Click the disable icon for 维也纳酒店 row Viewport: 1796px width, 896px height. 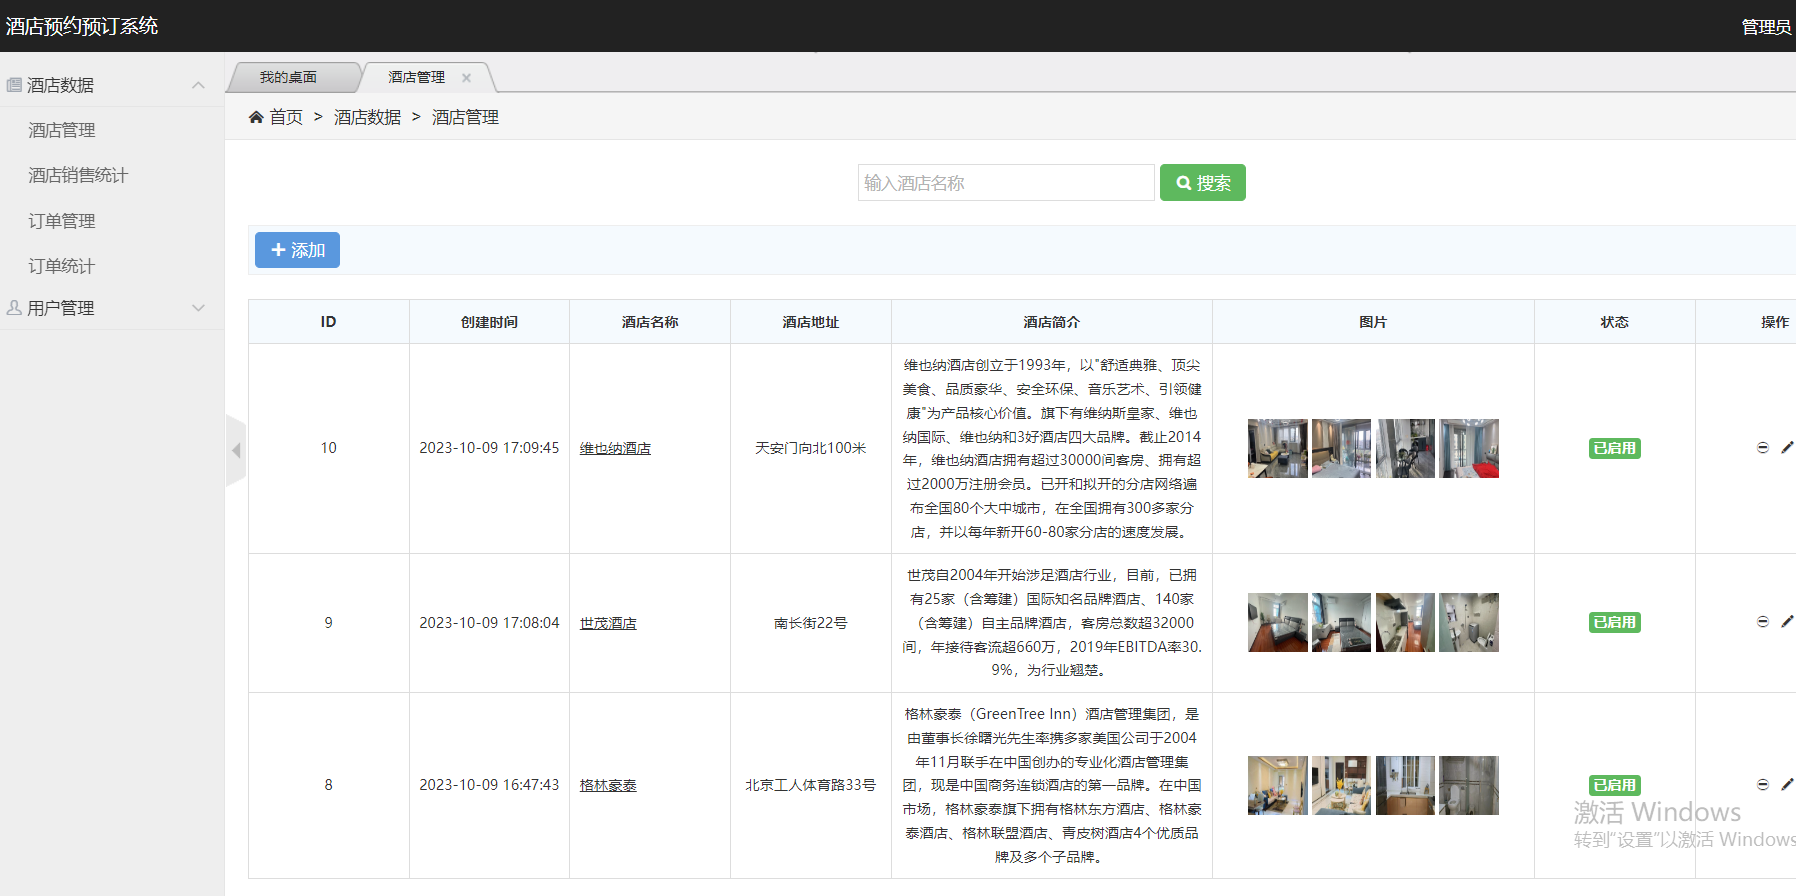[x=1763, y=448]
